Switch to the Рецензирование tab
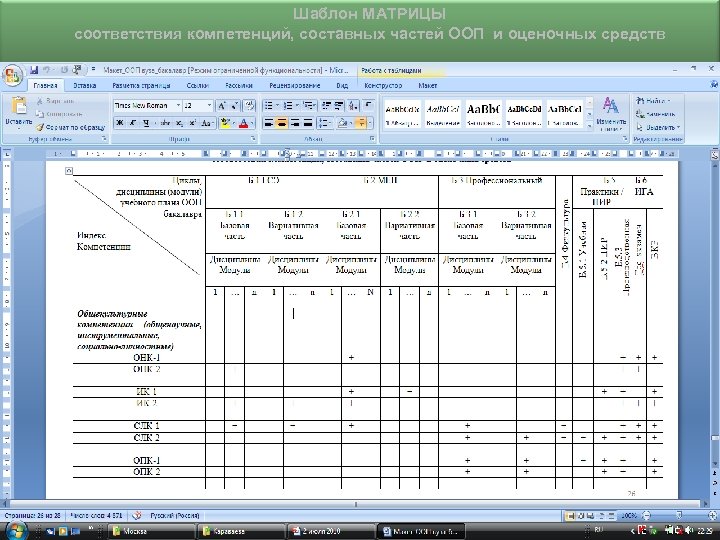This screenshot has height=540, width=720. pos(294,85)
